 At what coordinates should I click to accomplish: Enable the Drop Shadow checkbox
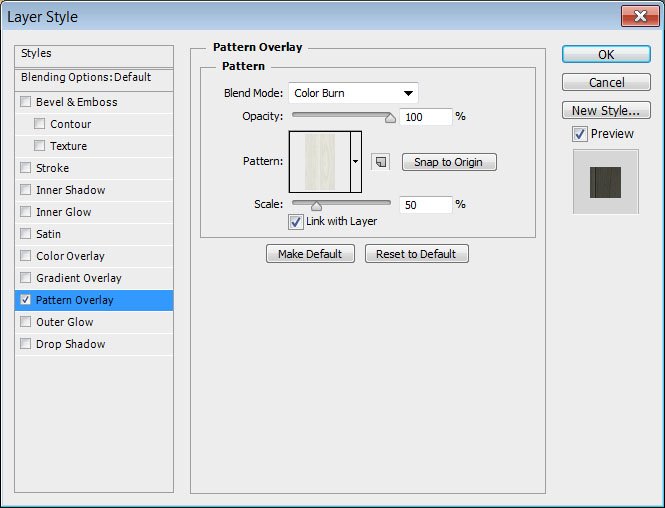click(x=26, y=344)
